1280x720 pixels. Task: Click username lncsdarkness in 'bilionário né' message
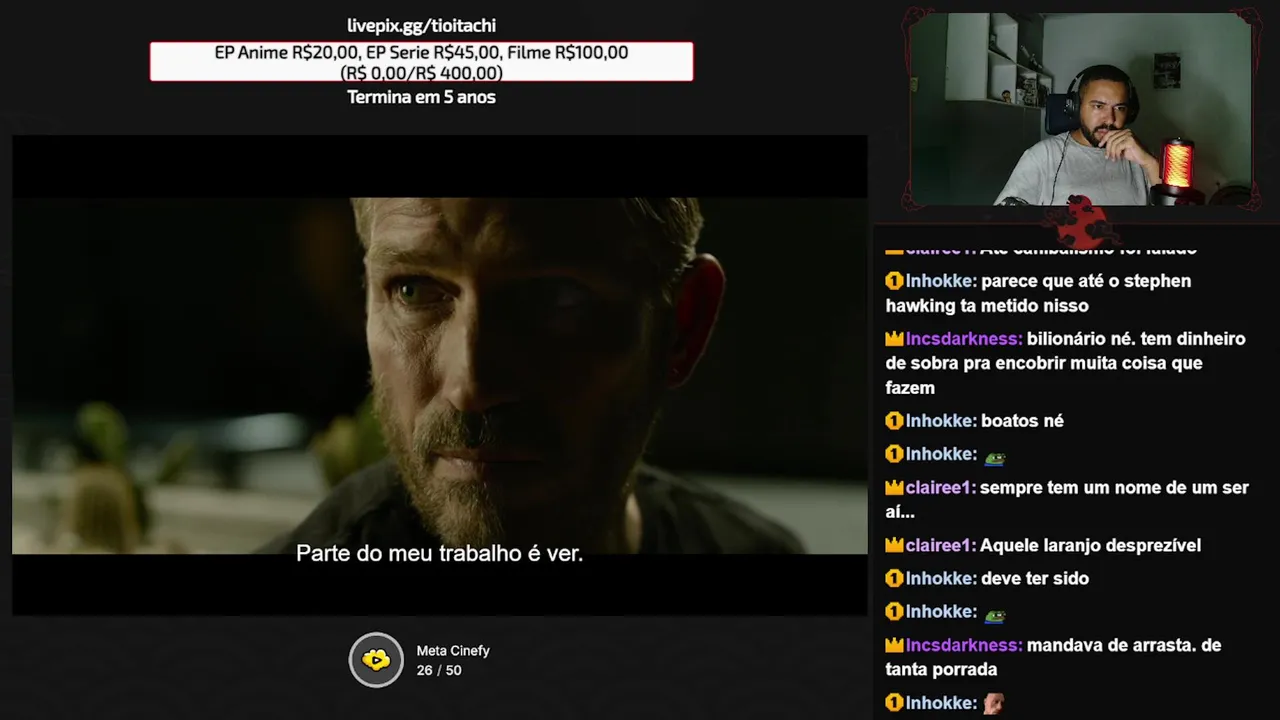[964, 339]
